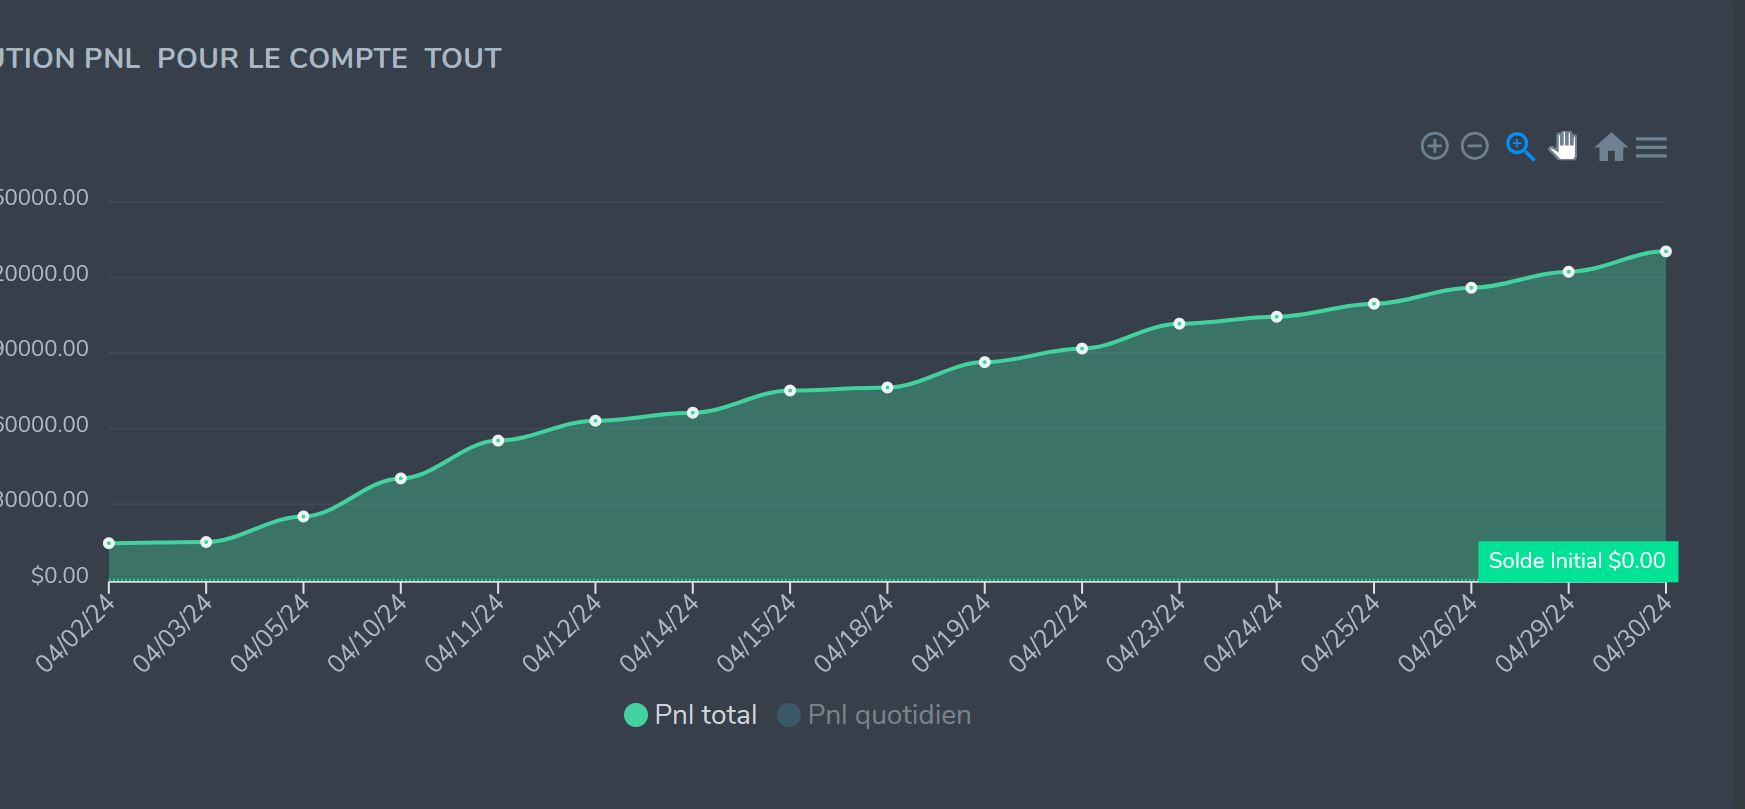Activate the selection zoom magnifier tool
The image size is (1745, 809).
pyautogui.click(x=1520, y=147)
